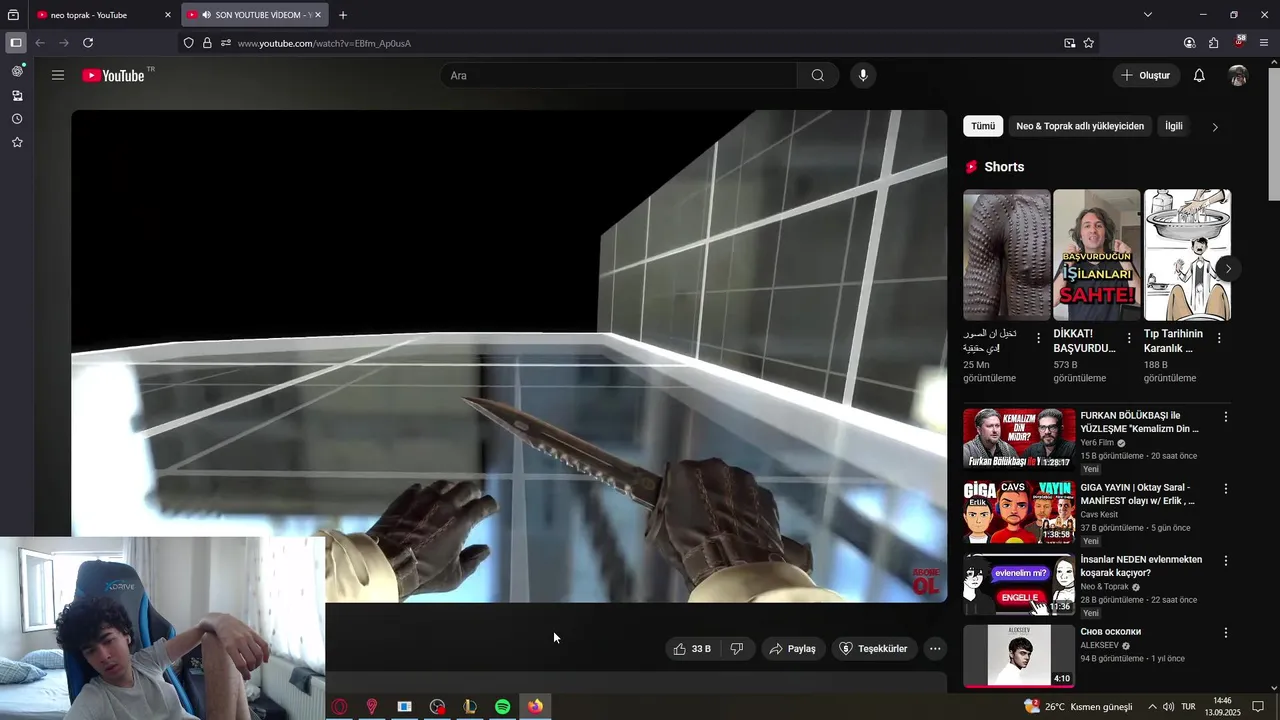Mute the playing tab audio icon
Screen dimensions: 1280x720
pyautogui.click(x=206, y=15)
